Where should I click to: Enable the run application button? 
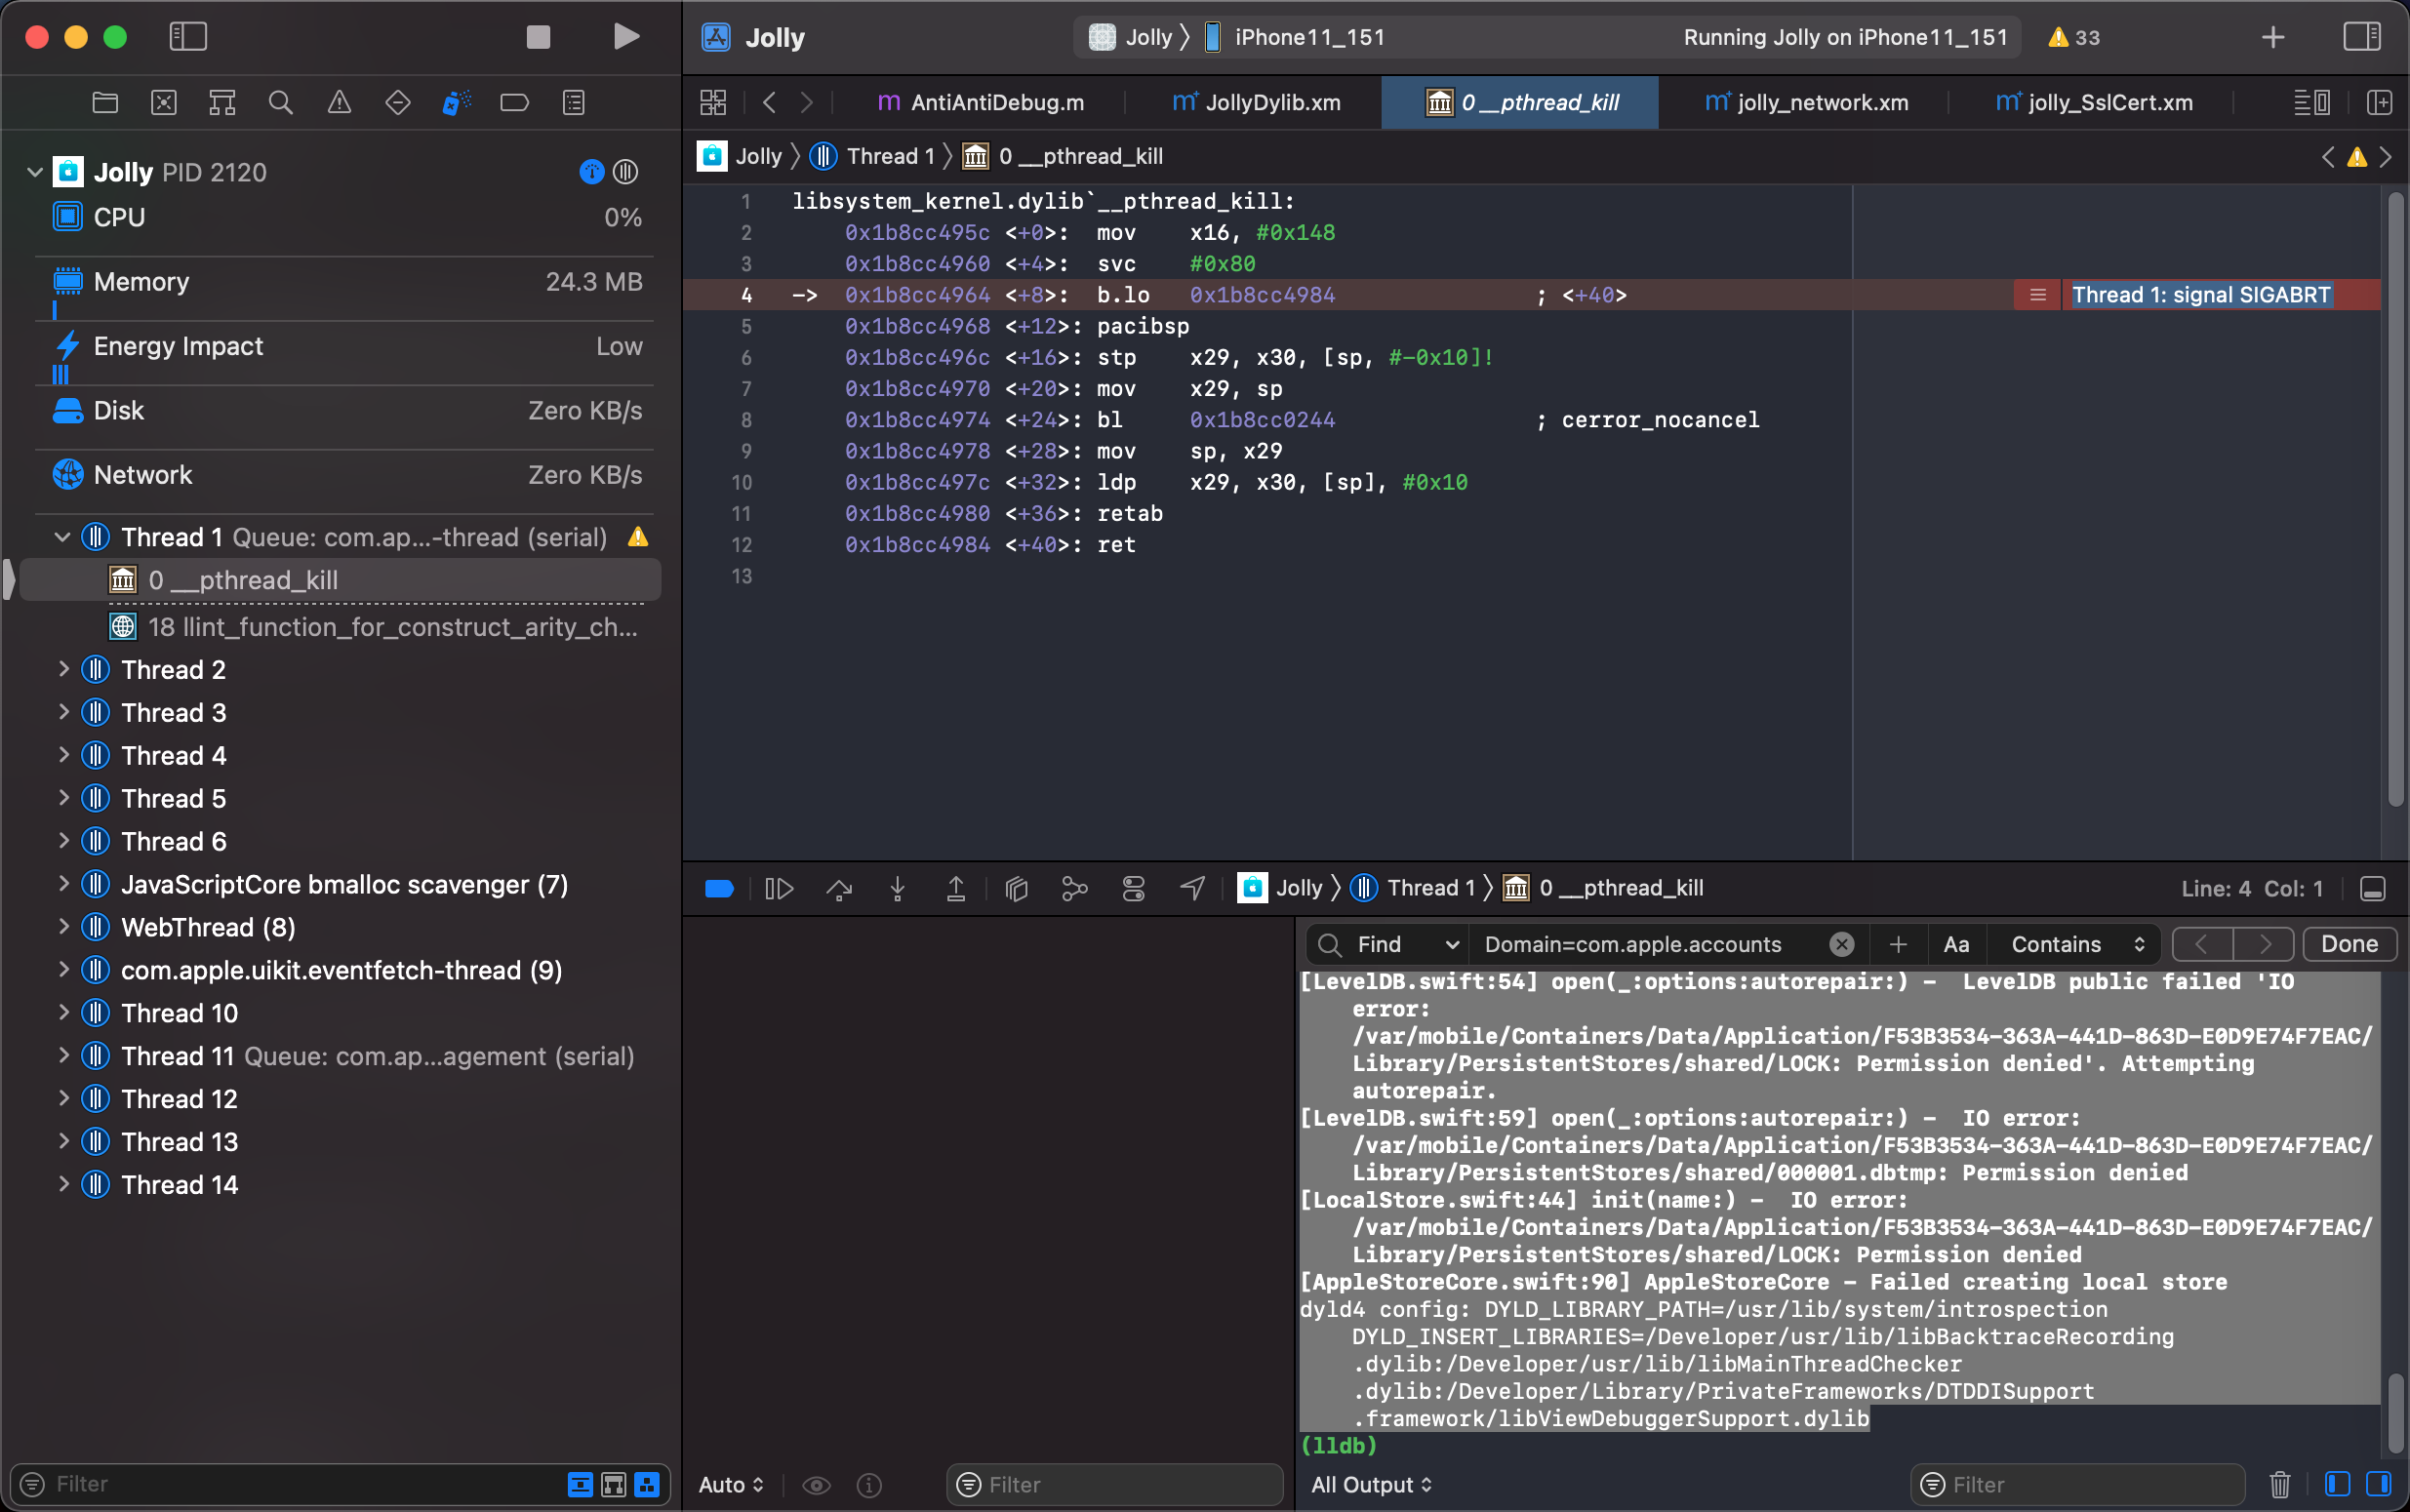[623, 35]
